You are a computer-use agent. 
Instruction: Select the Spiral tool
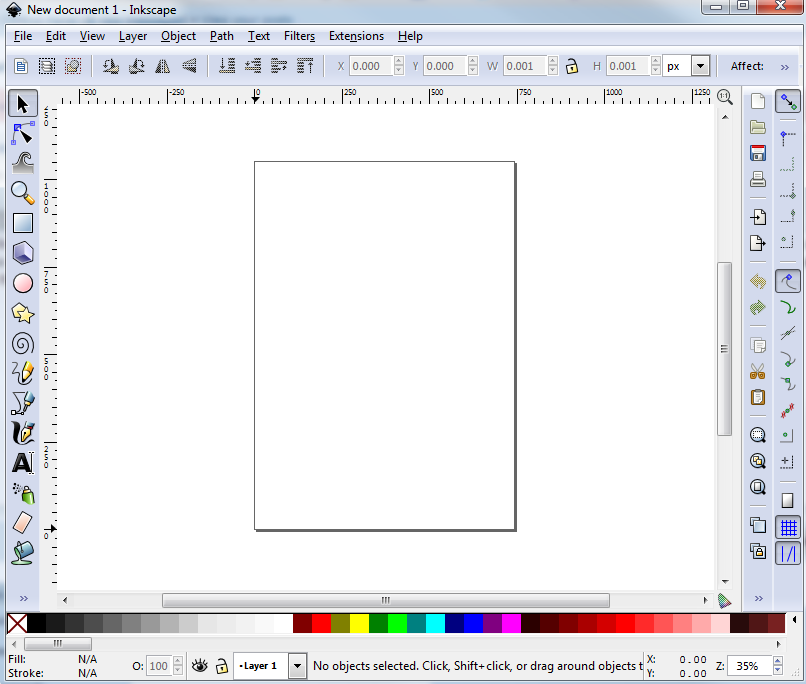point(22,343)
